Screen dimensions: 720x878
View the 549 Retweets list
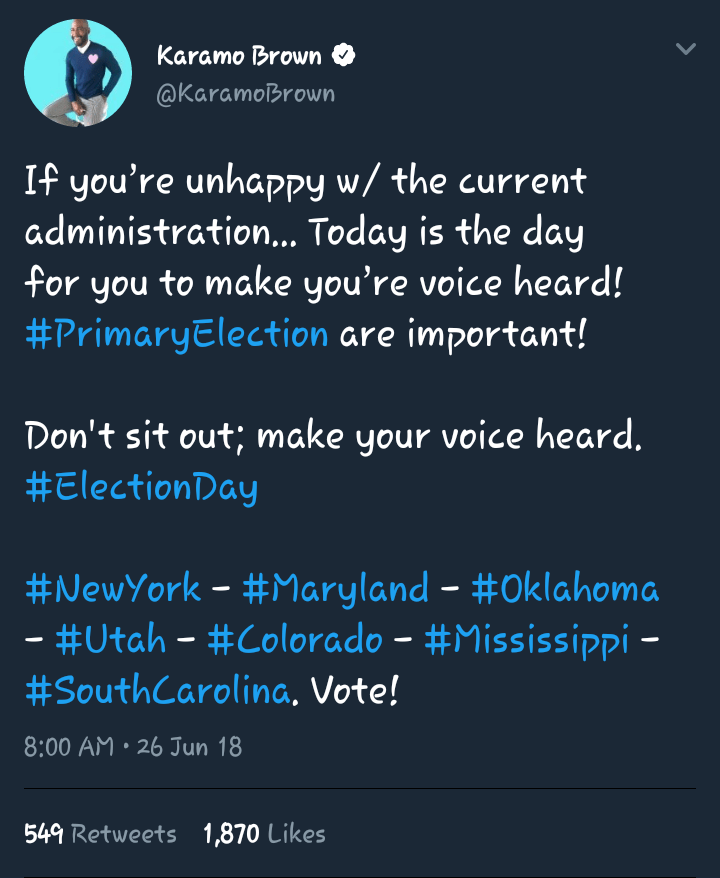pyautogui.click(x=100, y=833)
